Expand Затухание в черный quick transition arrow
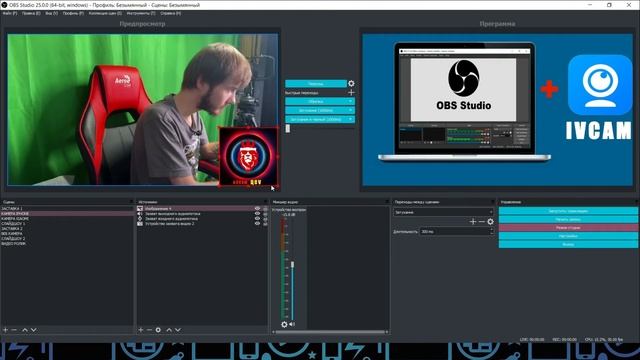The image size is (640, 360). [x=350, y=119]
